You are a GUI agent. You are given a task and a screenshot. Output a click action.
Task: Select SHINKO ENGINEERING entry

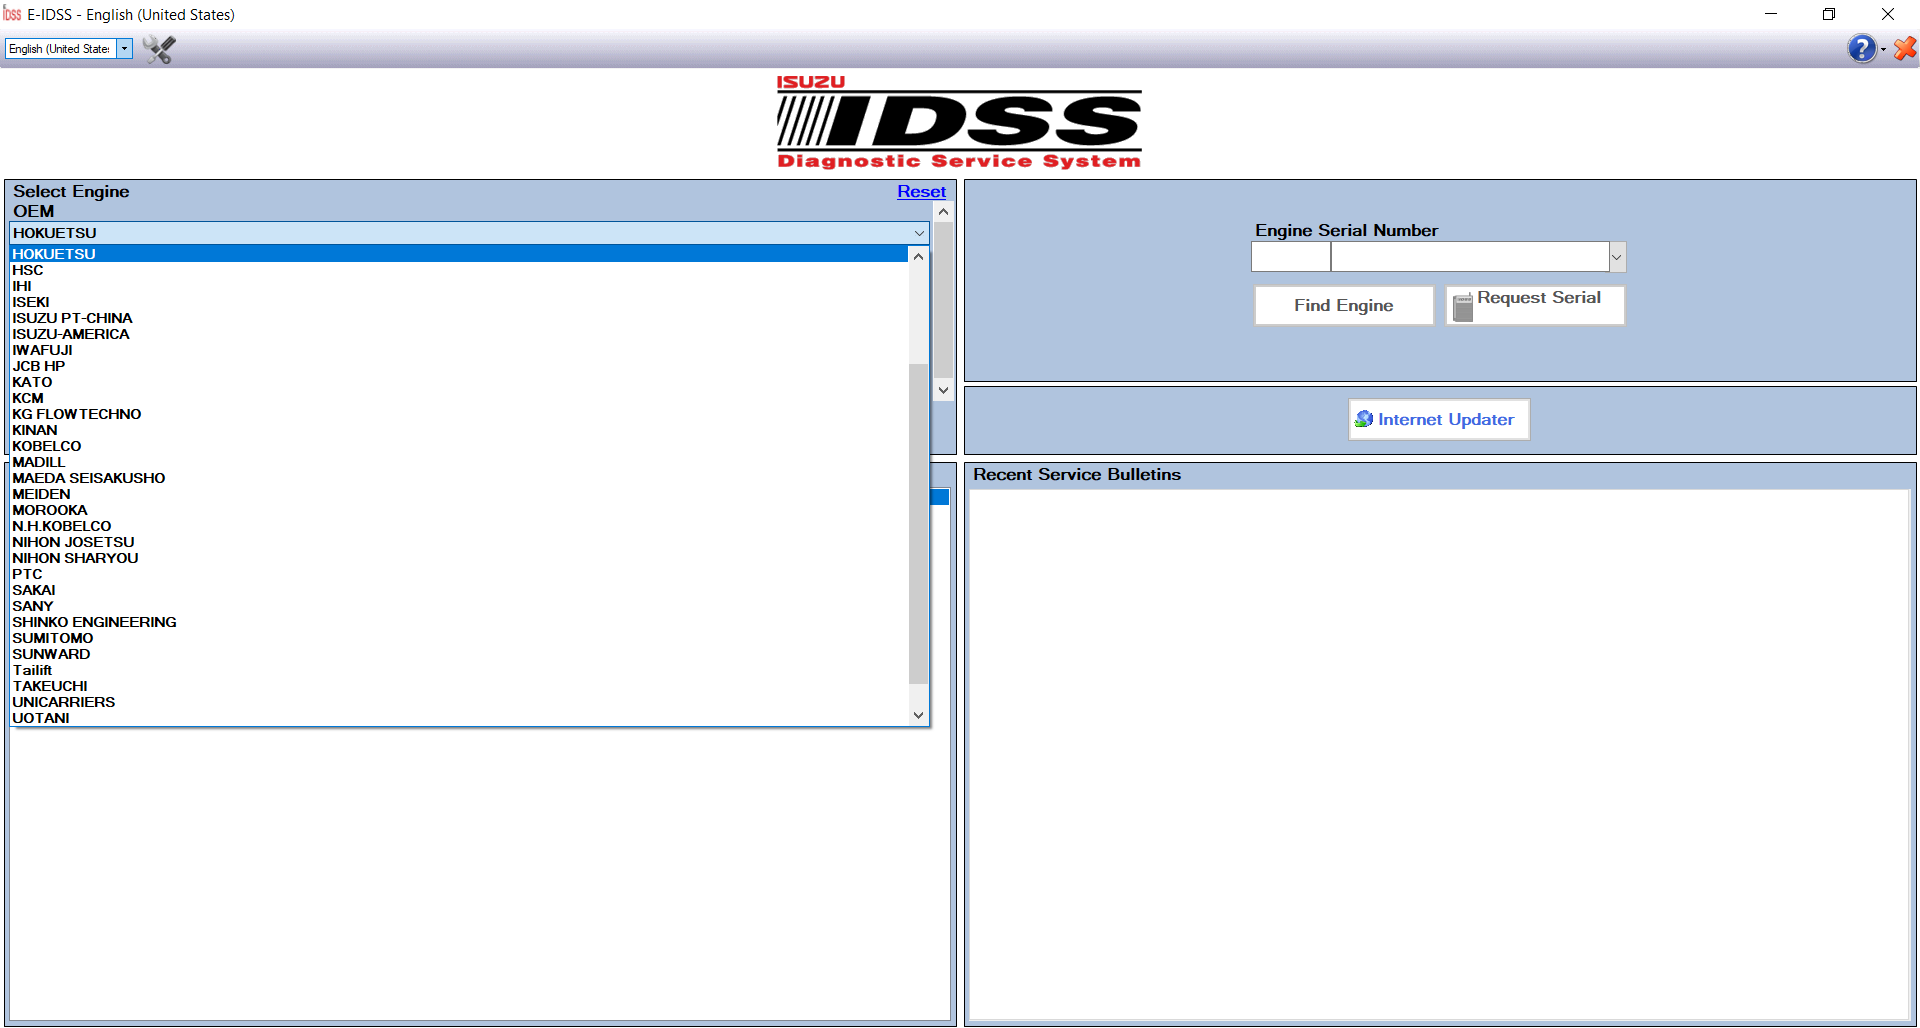click(459, 622)
